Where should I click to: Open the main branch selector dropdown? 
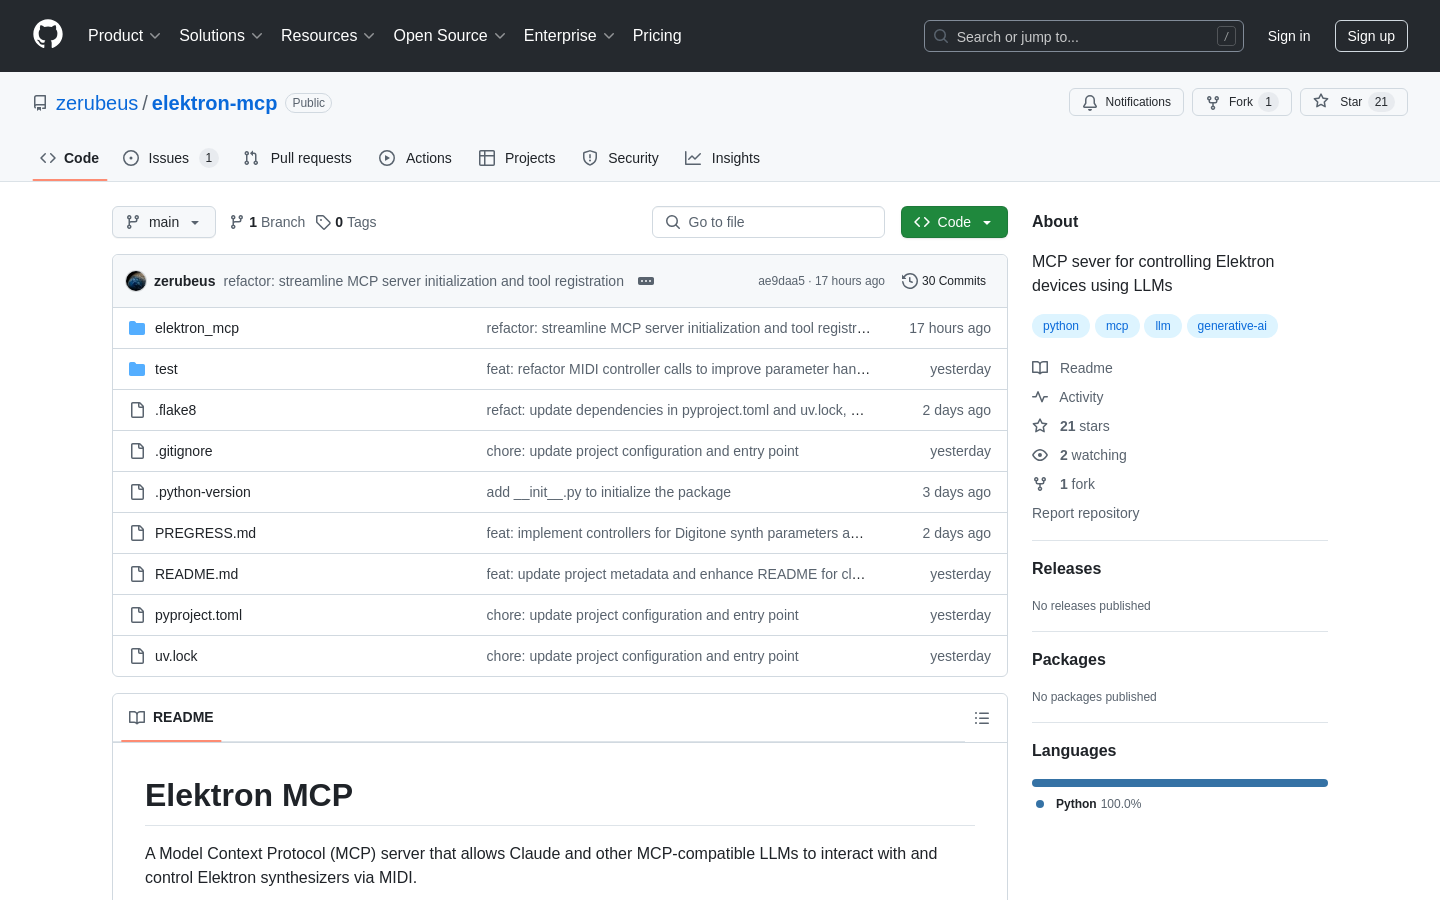coord(164,222)
